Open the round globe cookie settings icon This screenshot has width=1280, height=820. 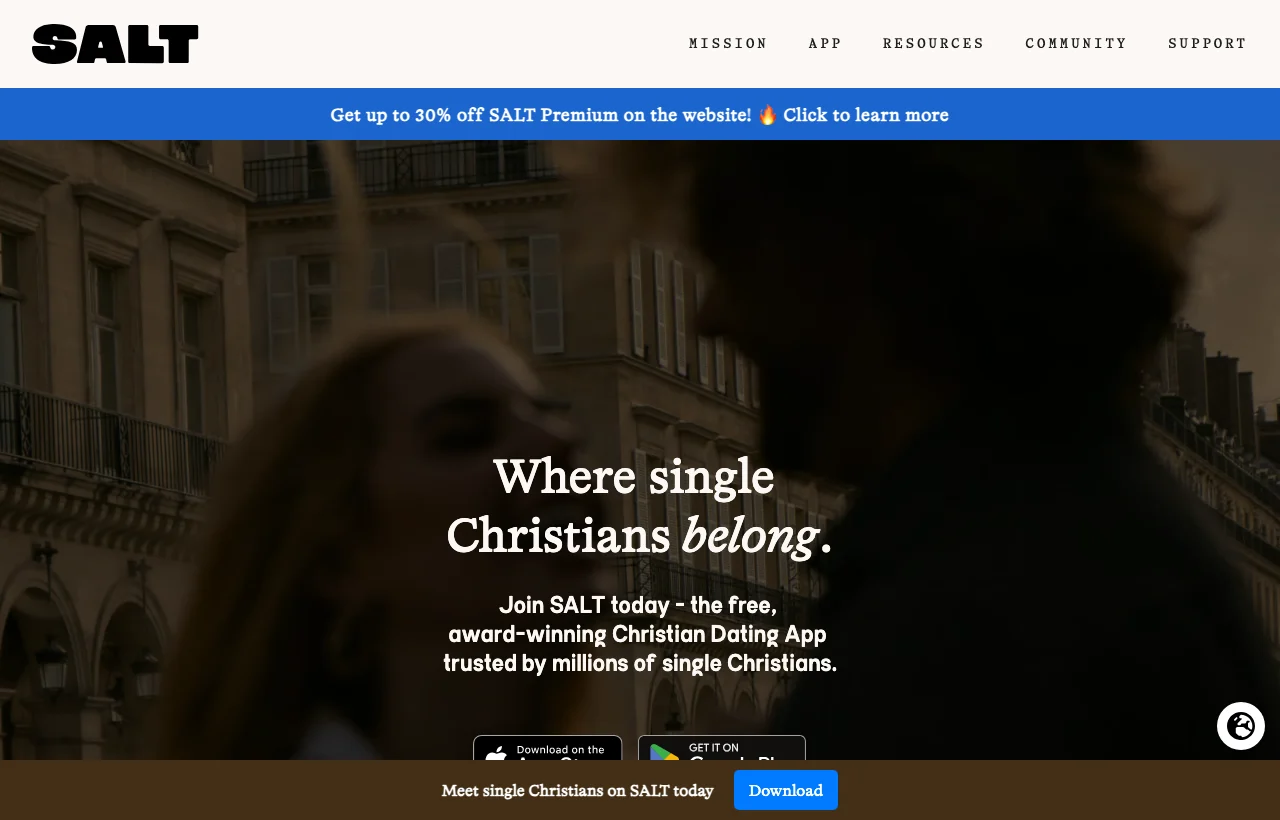(1241, 726)
